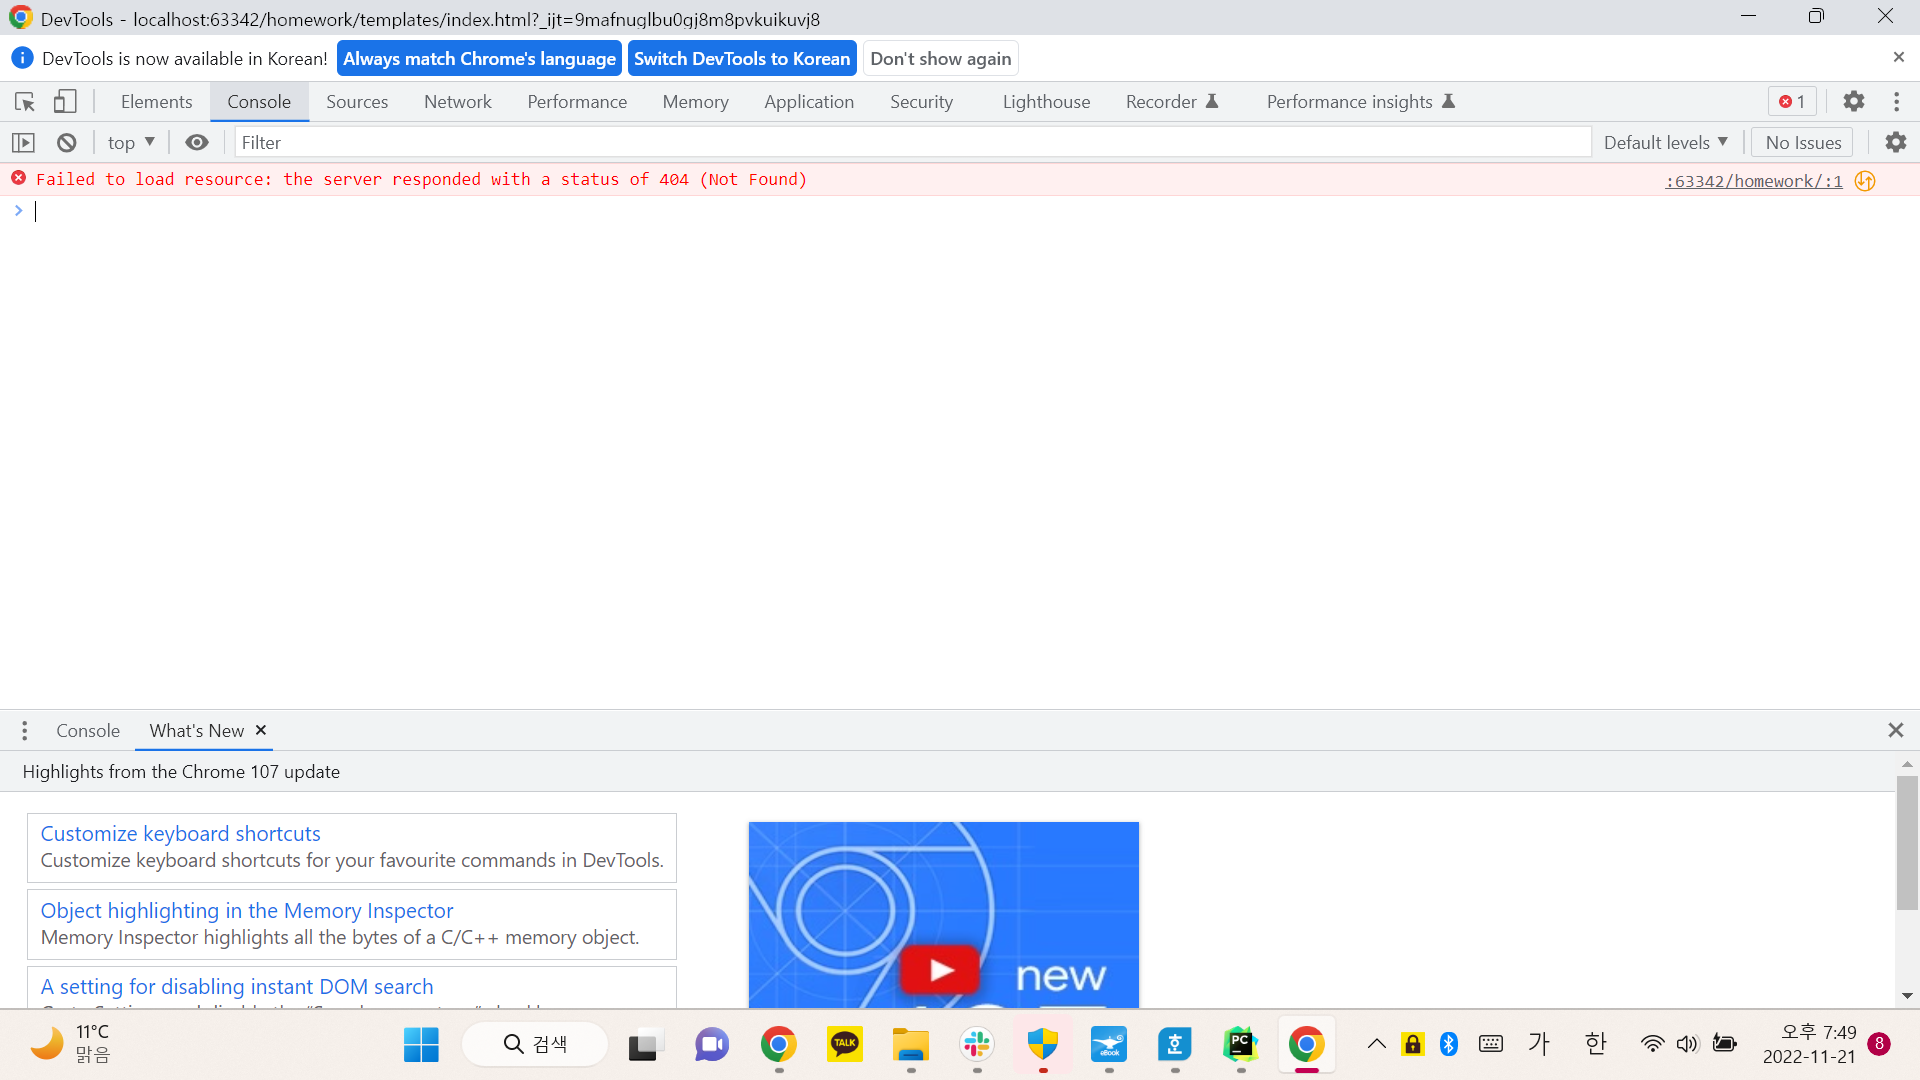This screenshot has height=1080, width=1920.
Task: Open the Memory tab
Action: coord(696,102)
